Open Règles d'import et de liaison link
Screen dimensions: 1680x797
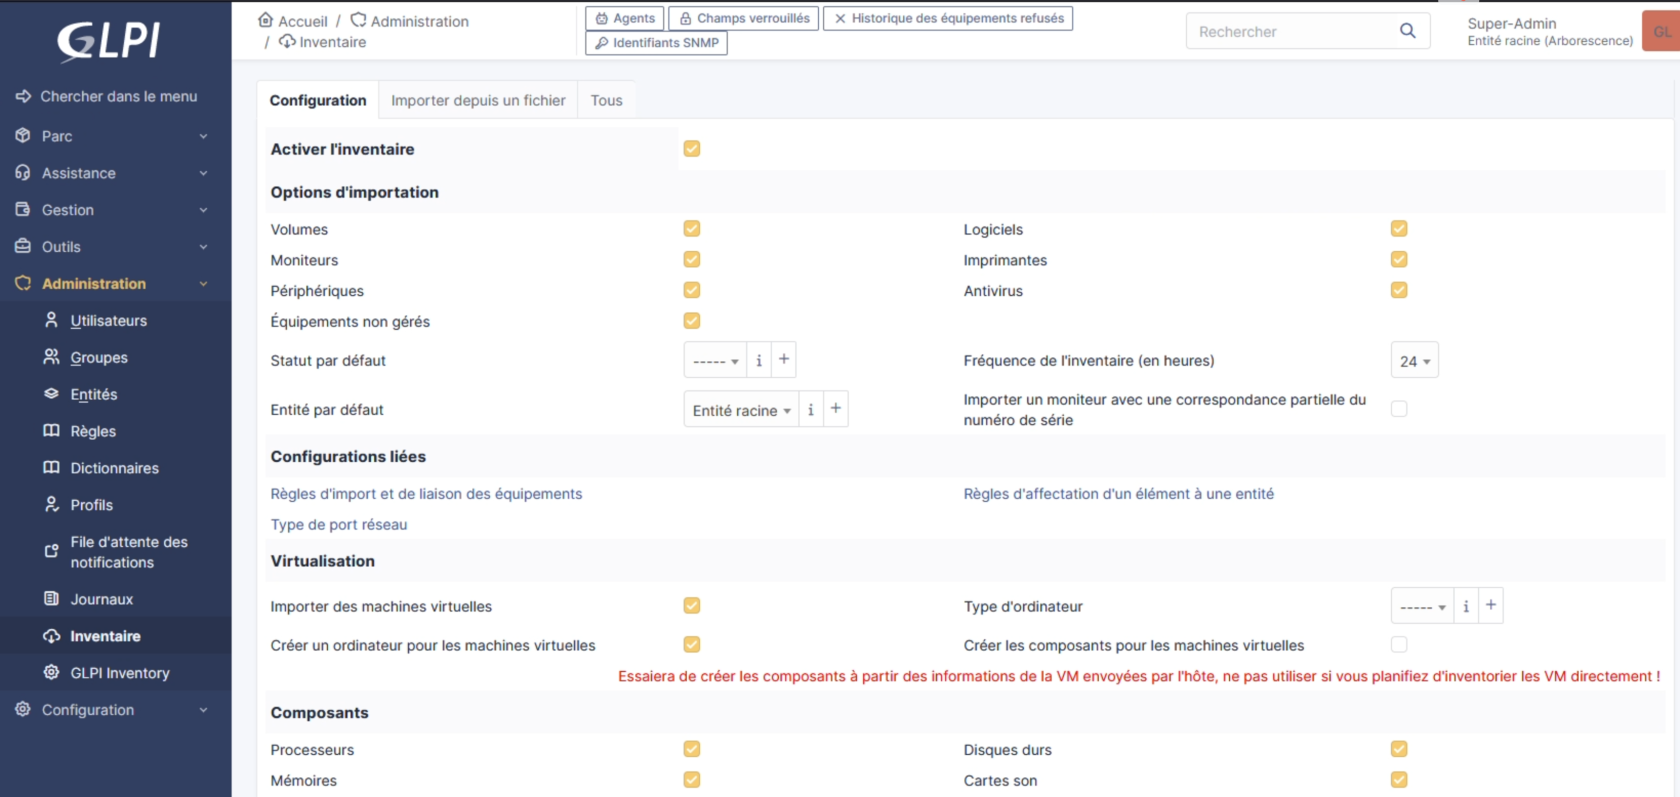tap(426, 494)
